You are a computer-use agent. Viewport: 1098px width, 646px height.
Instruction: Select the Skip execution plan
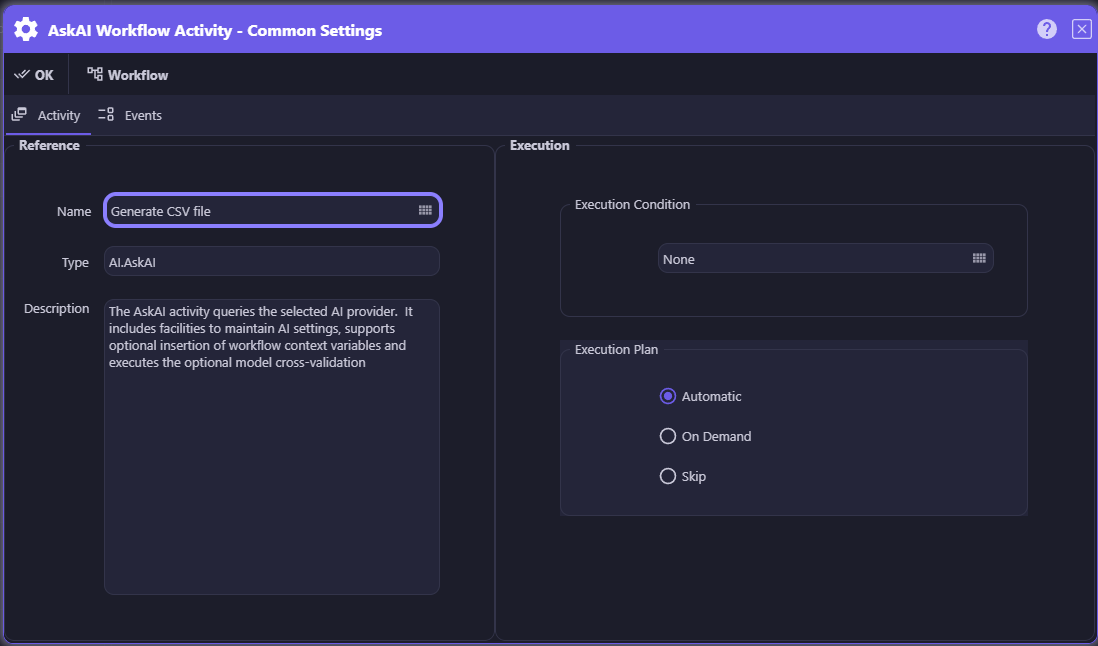point(683,476)
